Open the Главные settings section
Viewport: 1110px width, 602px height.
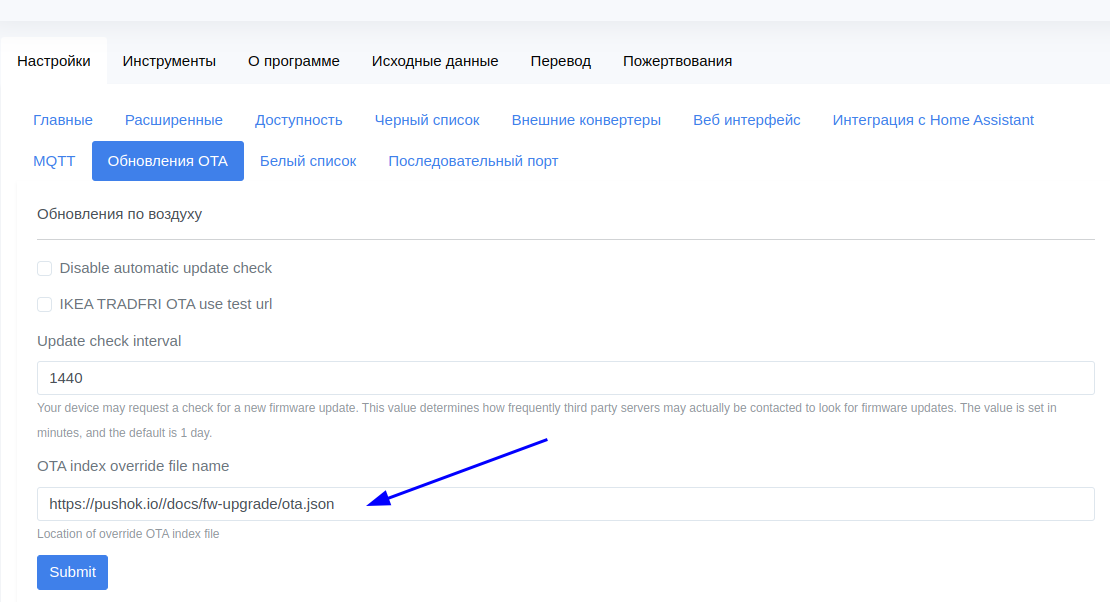click(63, 120)
